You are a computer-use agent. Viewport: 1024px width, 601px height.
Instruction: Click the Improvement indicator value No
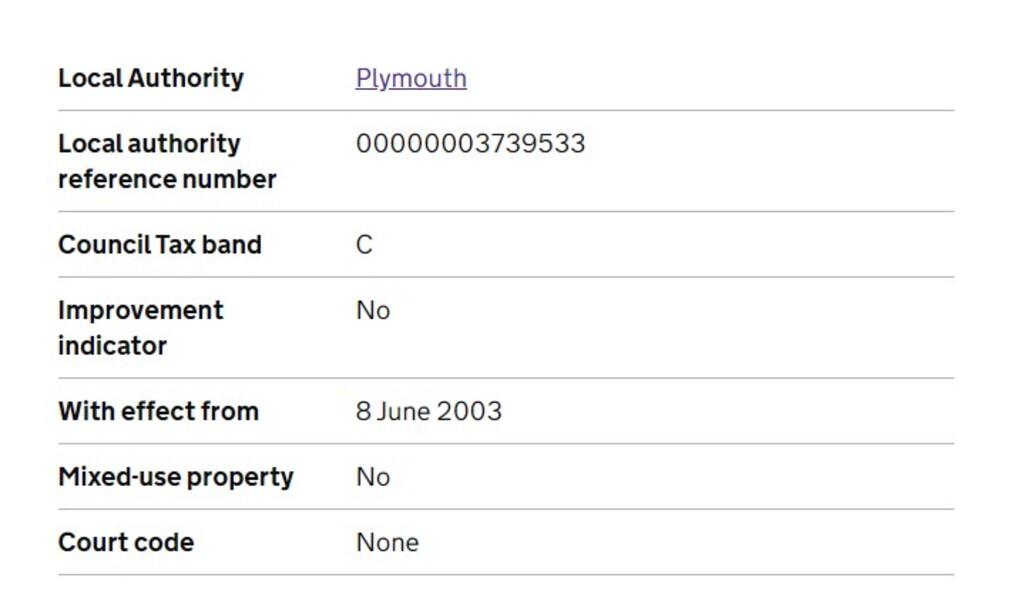coord(373,311)
